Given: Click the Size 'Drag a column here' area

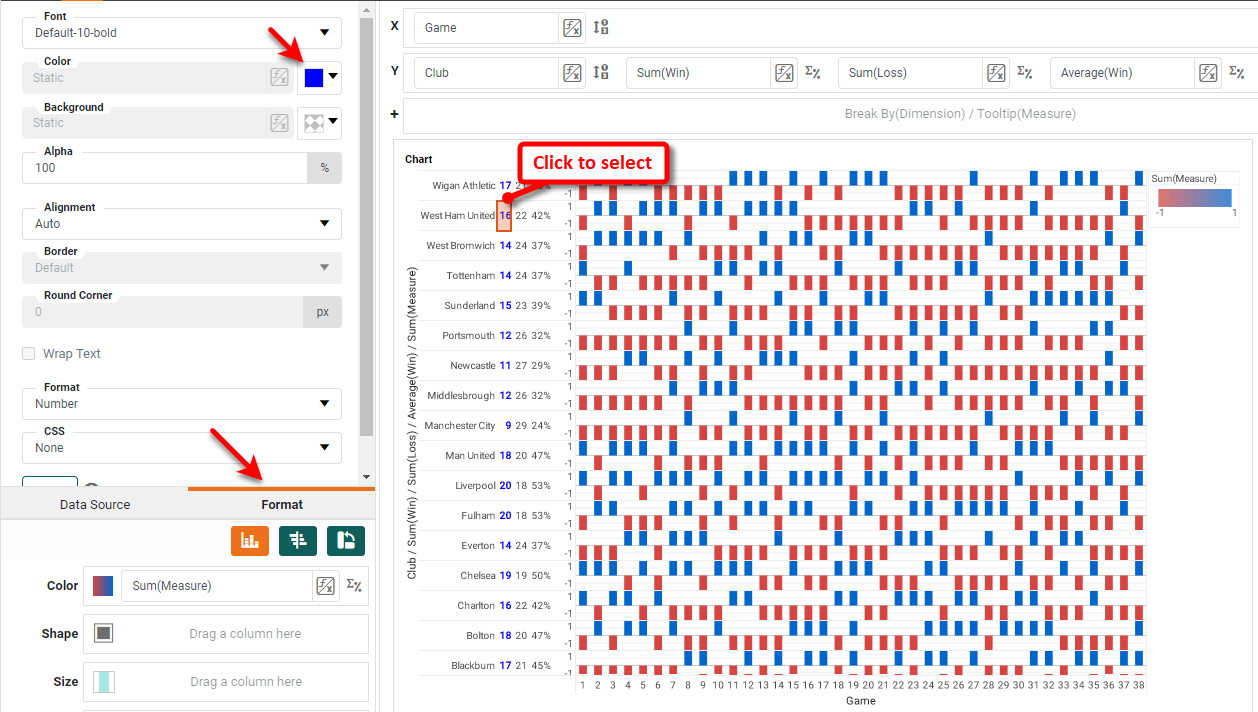Looking at the screenshot, I should 244,682.
